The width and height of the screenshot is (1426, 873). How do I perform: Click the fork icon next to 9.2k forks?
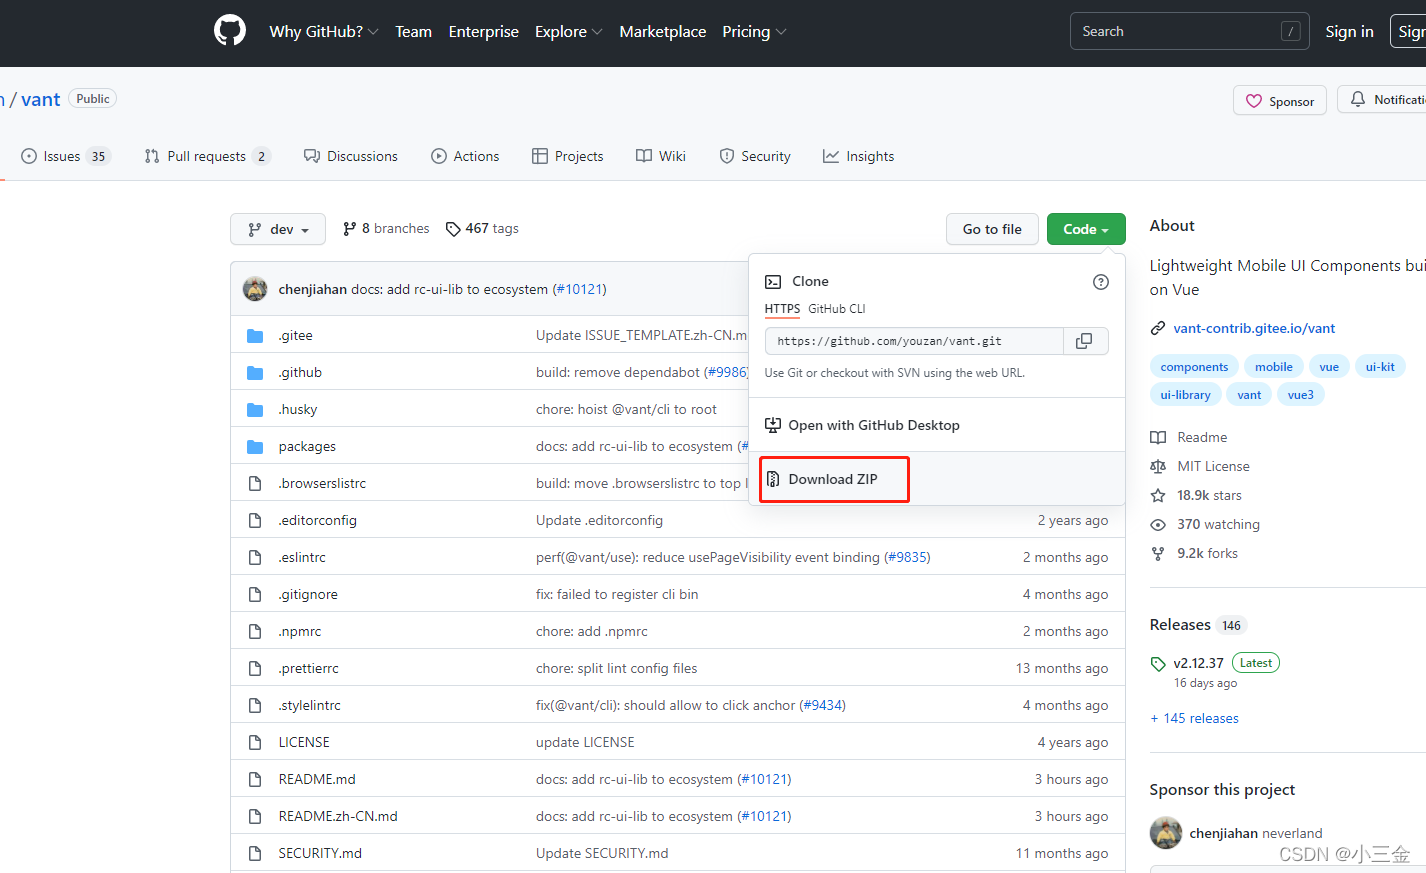[1158, 554]
